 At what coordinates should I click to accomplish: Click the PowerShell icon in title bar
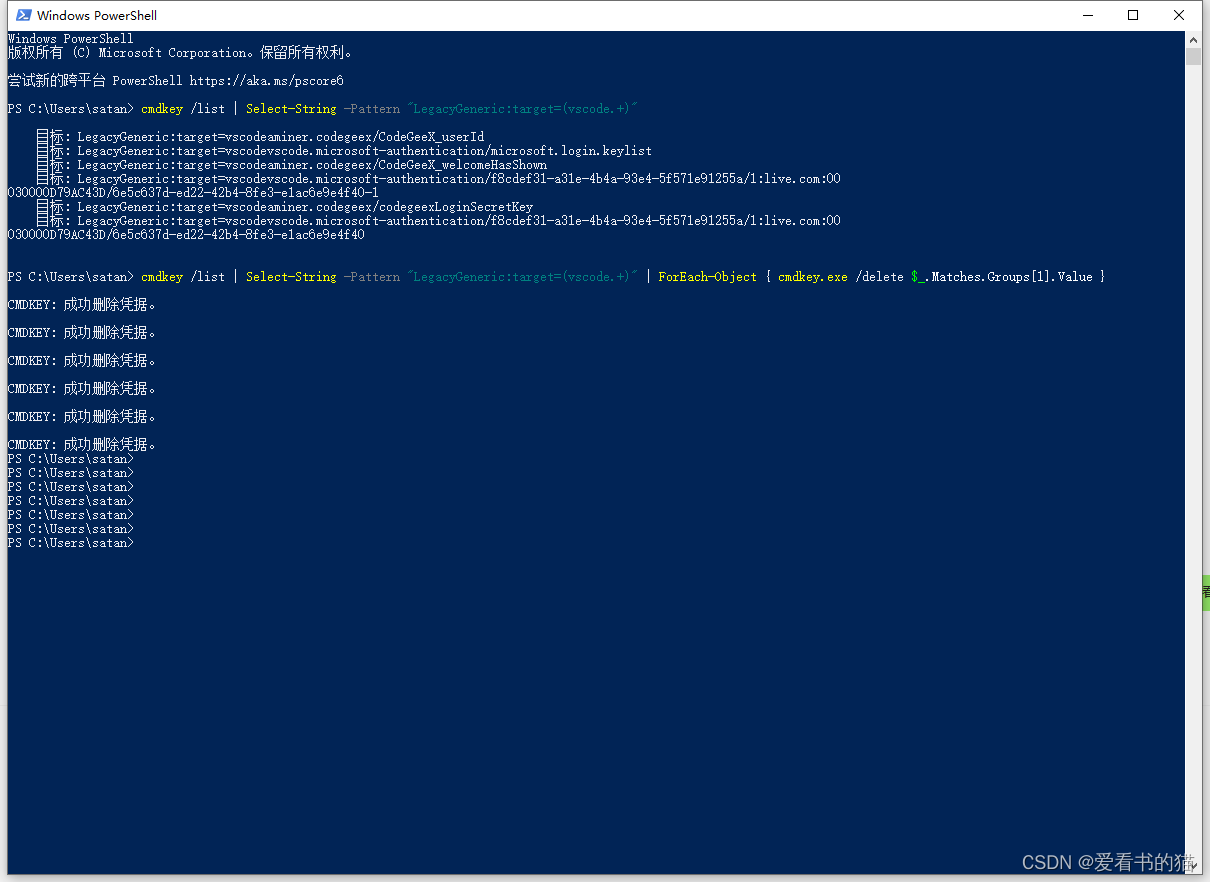23,15
